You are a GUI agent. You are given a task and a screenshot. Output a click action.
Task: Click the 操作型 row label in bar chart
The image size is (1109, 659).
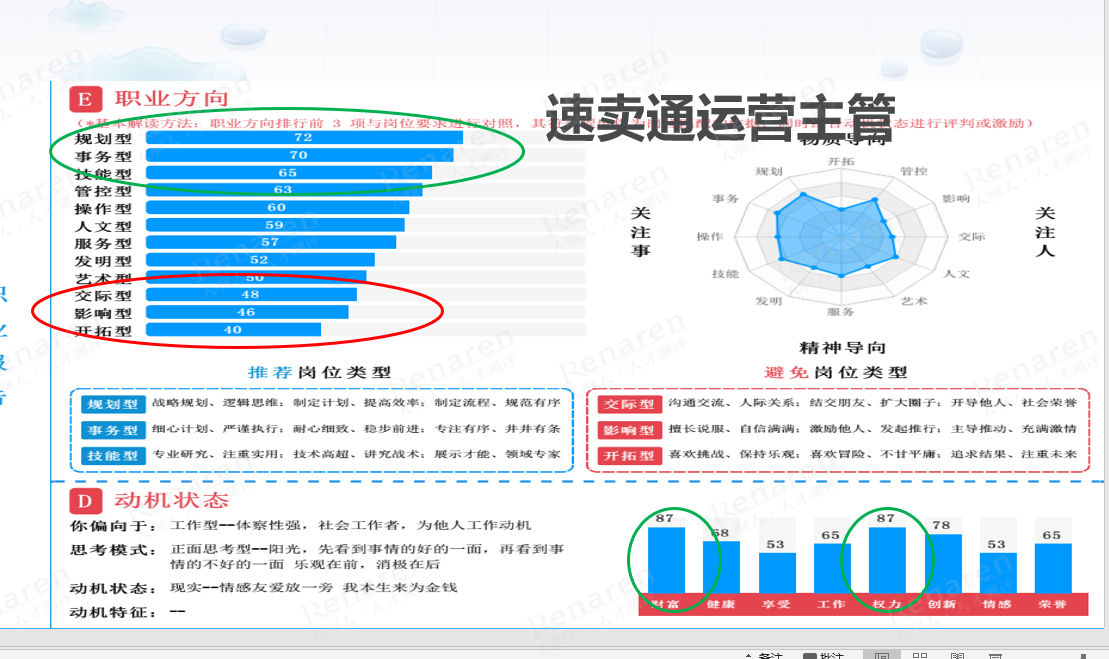pos(103,209)
